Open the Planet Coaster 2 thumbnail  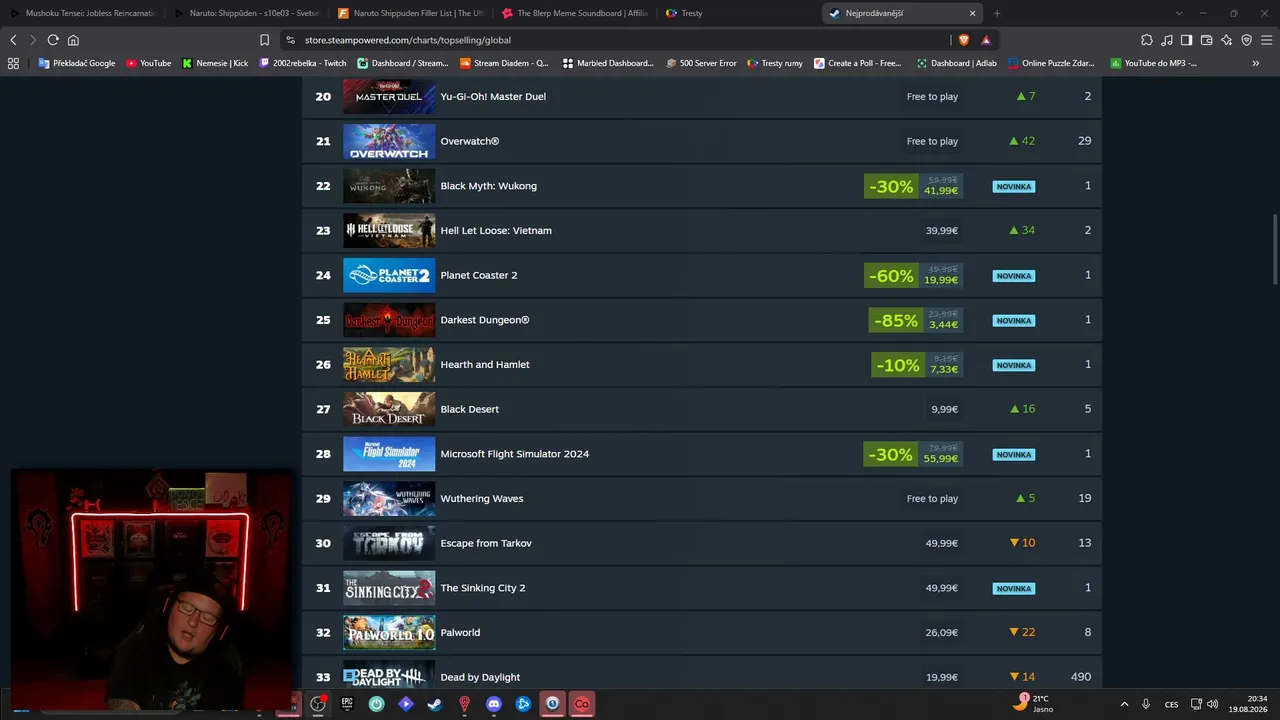[389, 275]
